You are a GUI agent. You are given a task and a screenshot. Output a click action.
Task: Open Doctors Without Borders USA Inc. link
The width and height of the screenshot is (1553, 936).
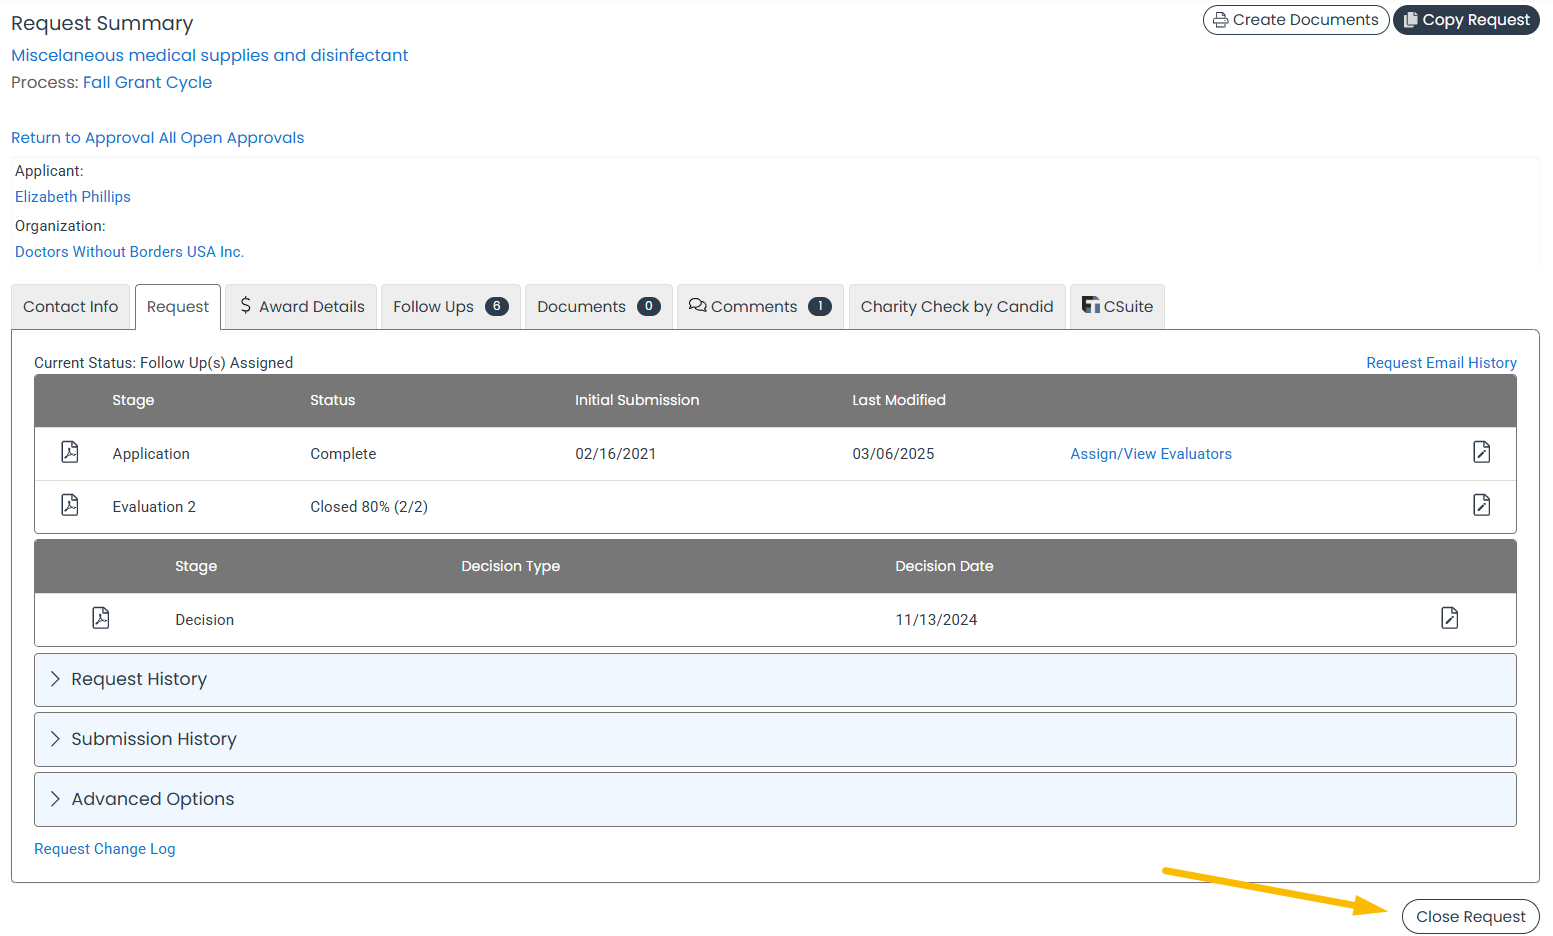coord(129,252)
